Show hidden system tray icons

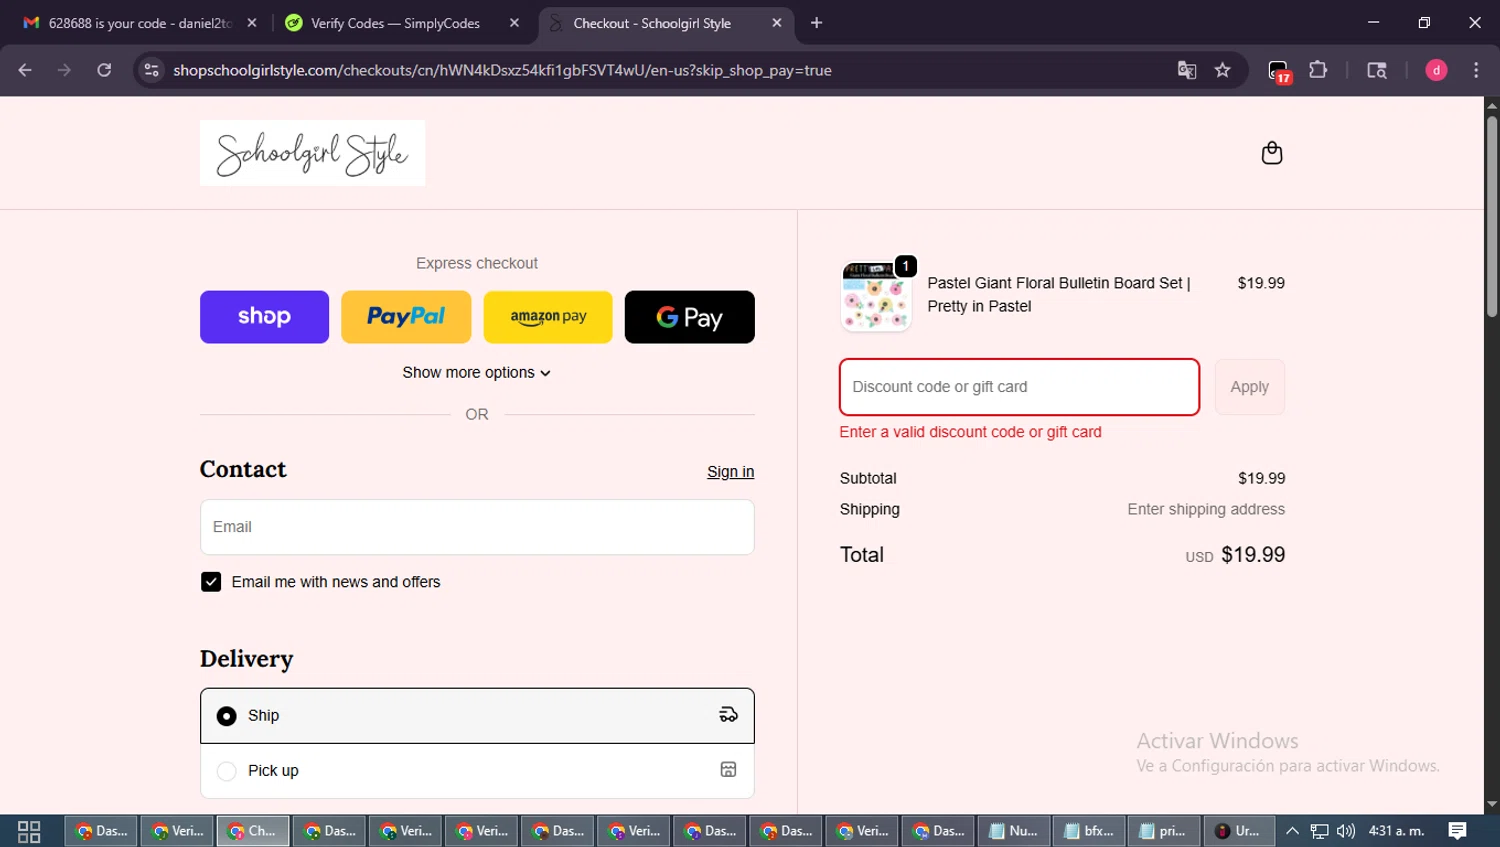point(1292,831)
